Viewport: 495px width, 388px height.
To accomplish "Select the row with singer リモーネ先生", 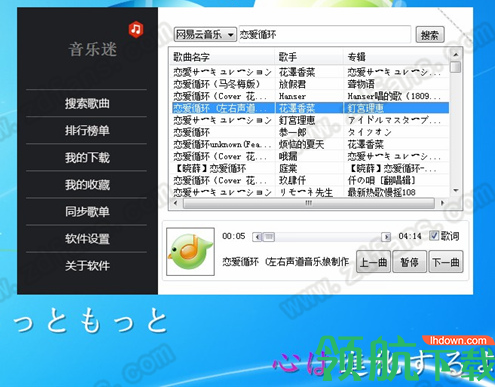I will tap(310, 192).
